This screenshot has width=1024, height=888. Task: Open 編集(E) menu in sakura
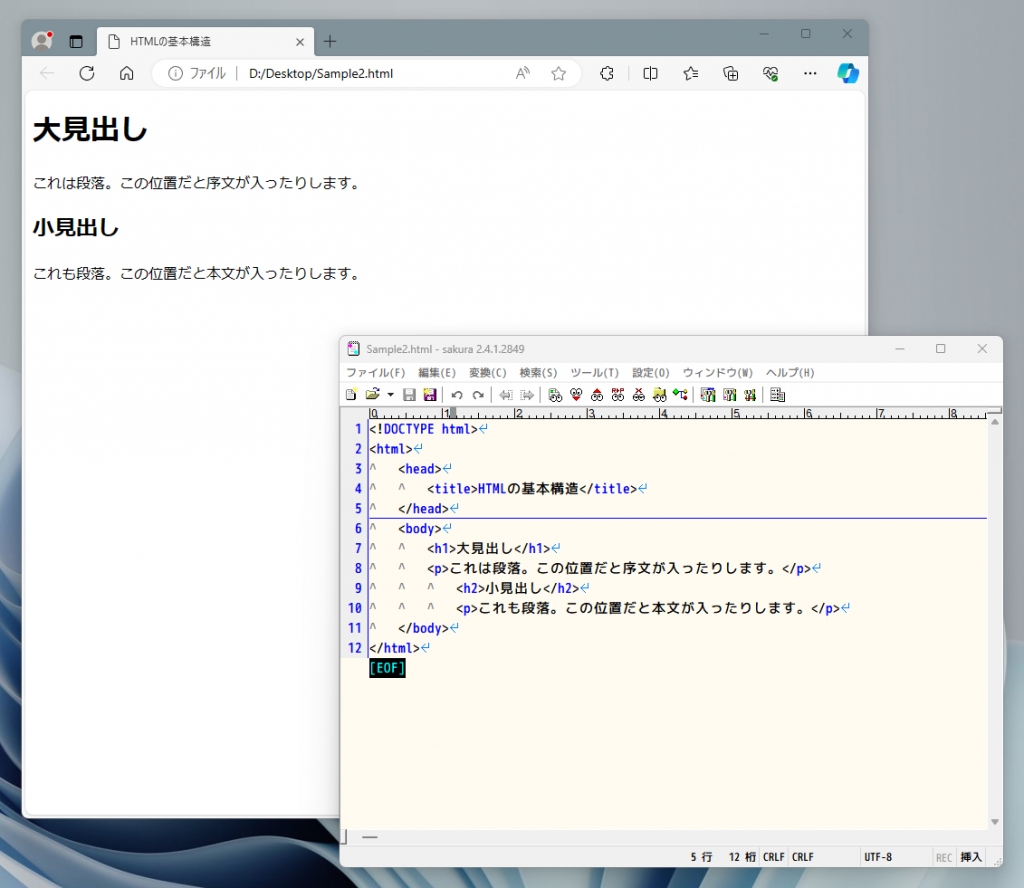click(x=437, y=373)
